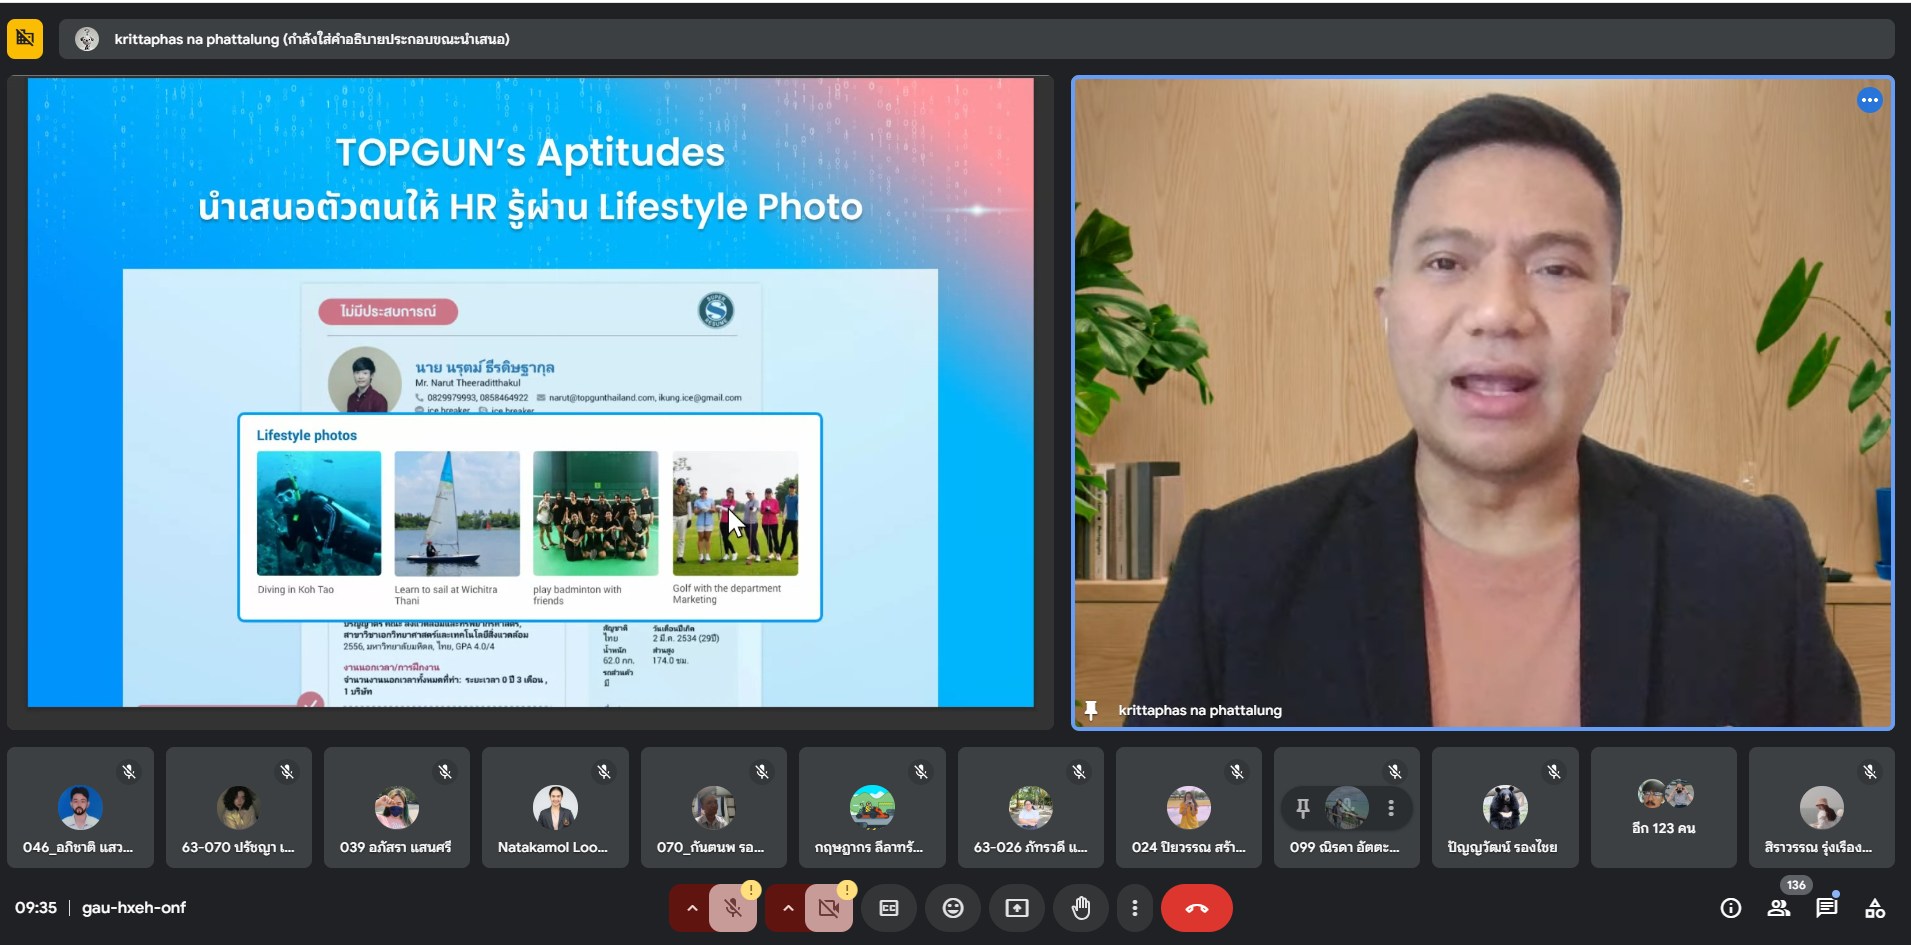Click the presentation indicator icon at top left
The height and width of the screenshot is (945, 1911).
[x=25, y=39]
